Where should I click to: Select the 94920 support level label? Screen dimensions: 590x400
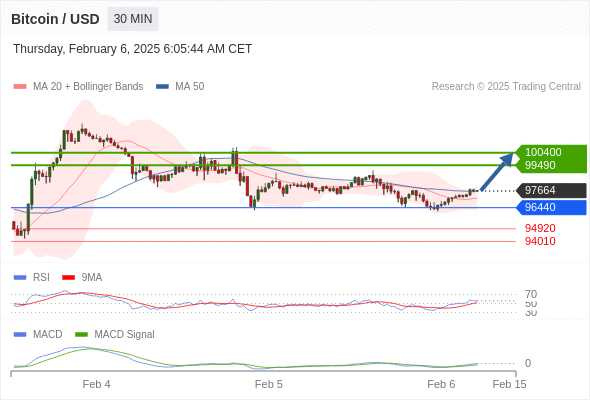click(540, 228)
